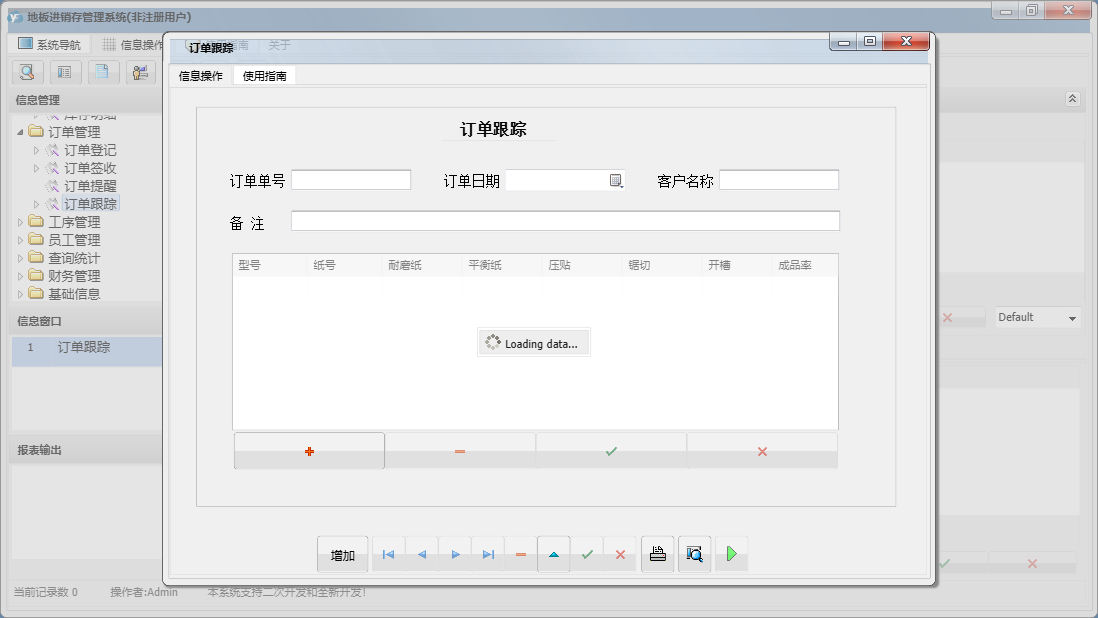Click the document icon in the top toolbar
Viewport: 1098px width, 618px height.
pyautogui.click(x=102, y=71)
